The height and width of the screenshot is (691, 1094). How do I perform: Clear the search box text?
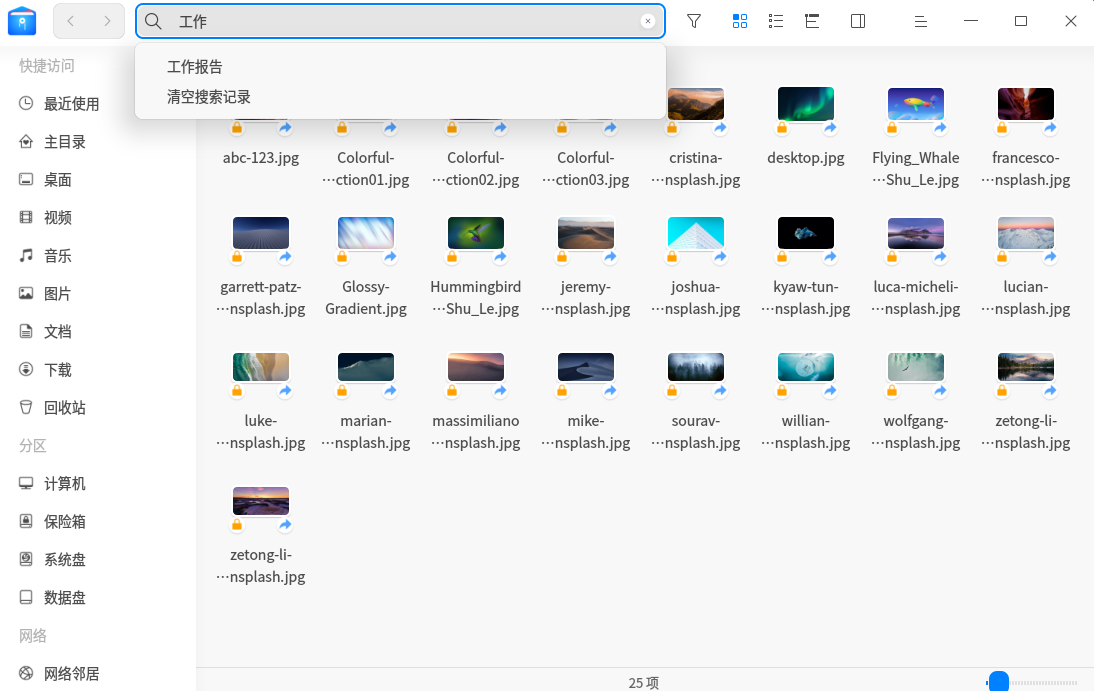[x=648, y=21]
